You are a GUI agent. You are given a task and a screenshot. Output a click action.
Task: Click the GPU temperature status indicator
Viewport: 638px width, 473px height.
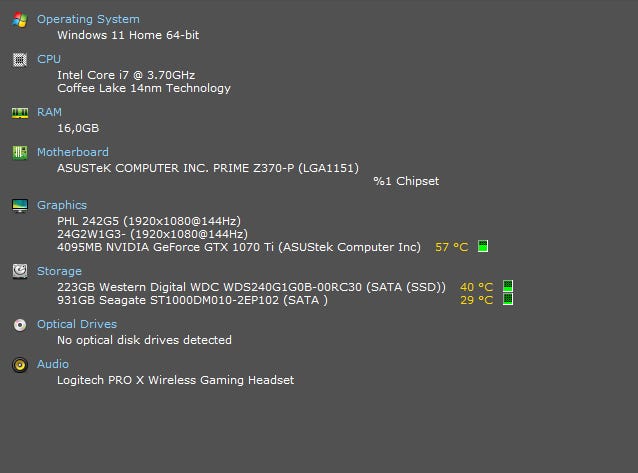(483, 246)
